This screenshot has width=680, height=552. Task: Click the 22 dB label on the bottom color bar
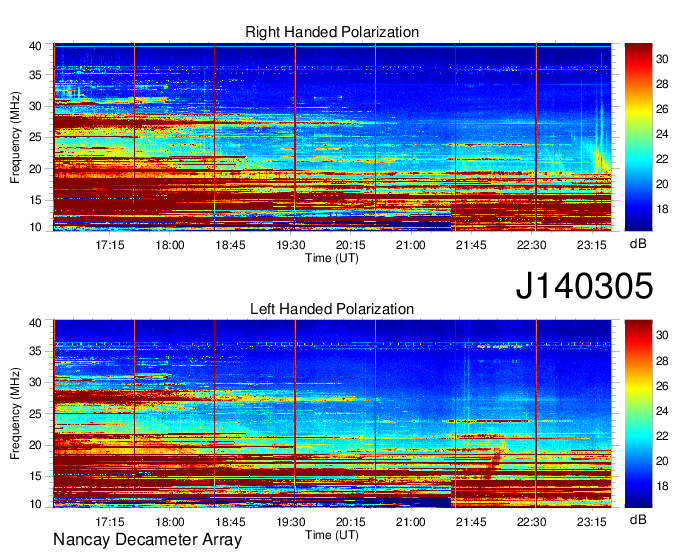click(x=662, y=436)
